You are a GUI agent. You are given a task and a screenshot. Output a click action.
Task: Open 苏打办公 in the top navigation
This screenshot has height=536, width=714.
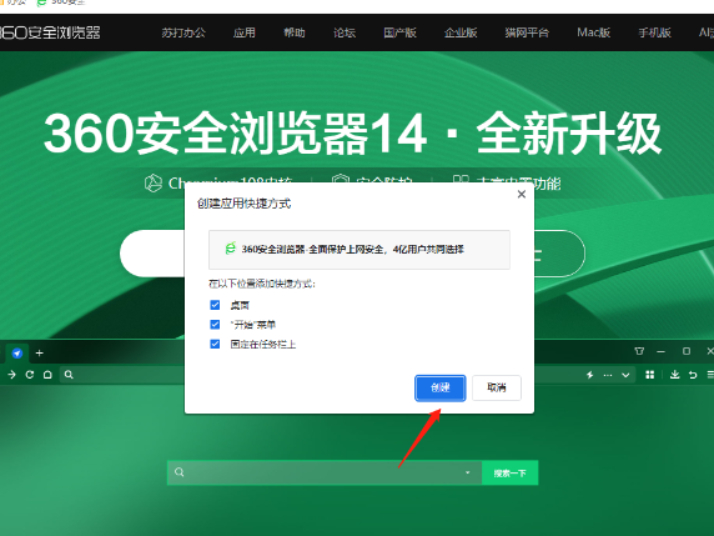pyautogui.click(x=183, y=33)
